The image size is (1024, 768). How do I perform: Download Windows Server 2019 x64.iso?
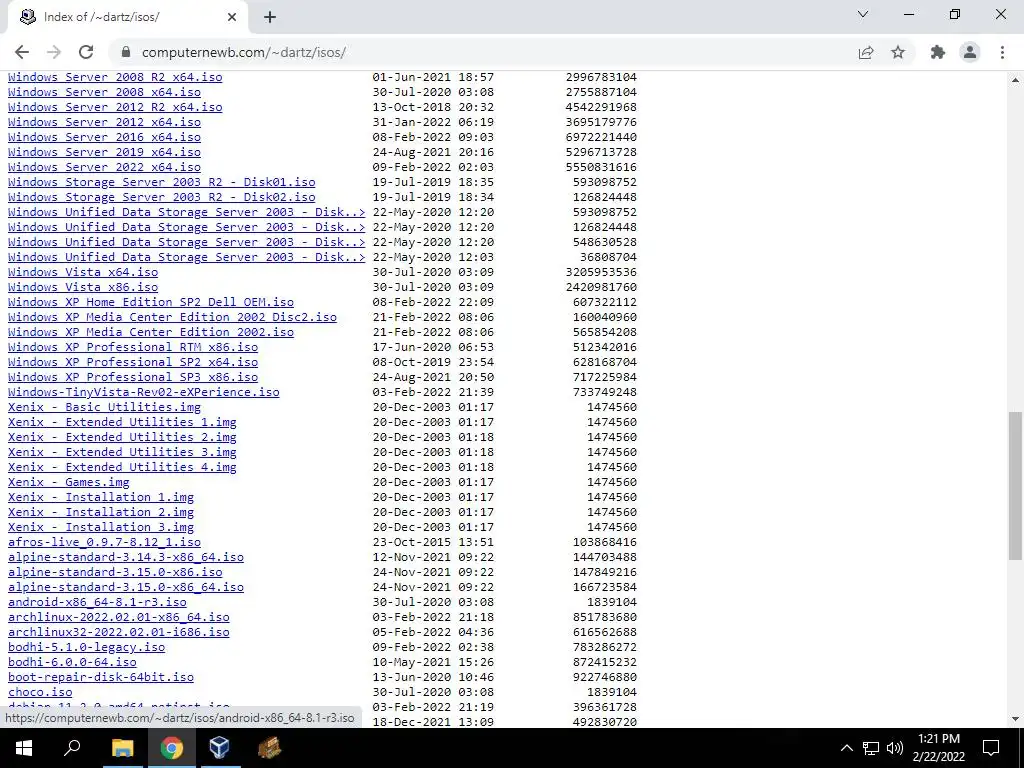tap(104, 152)
